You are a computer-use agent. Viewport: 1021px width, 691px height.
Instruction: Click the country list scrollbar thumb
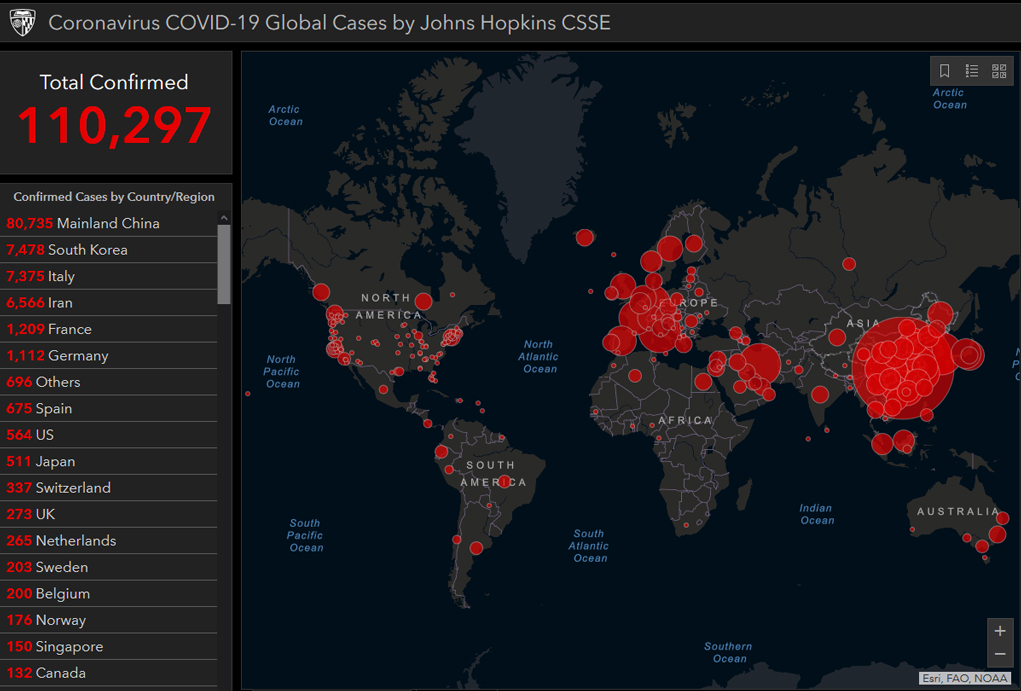click(x=224, y=264)
